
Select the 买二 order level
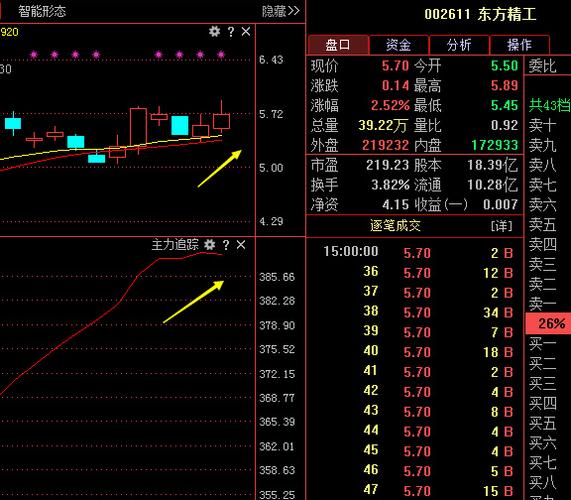[x=542, y=363]
